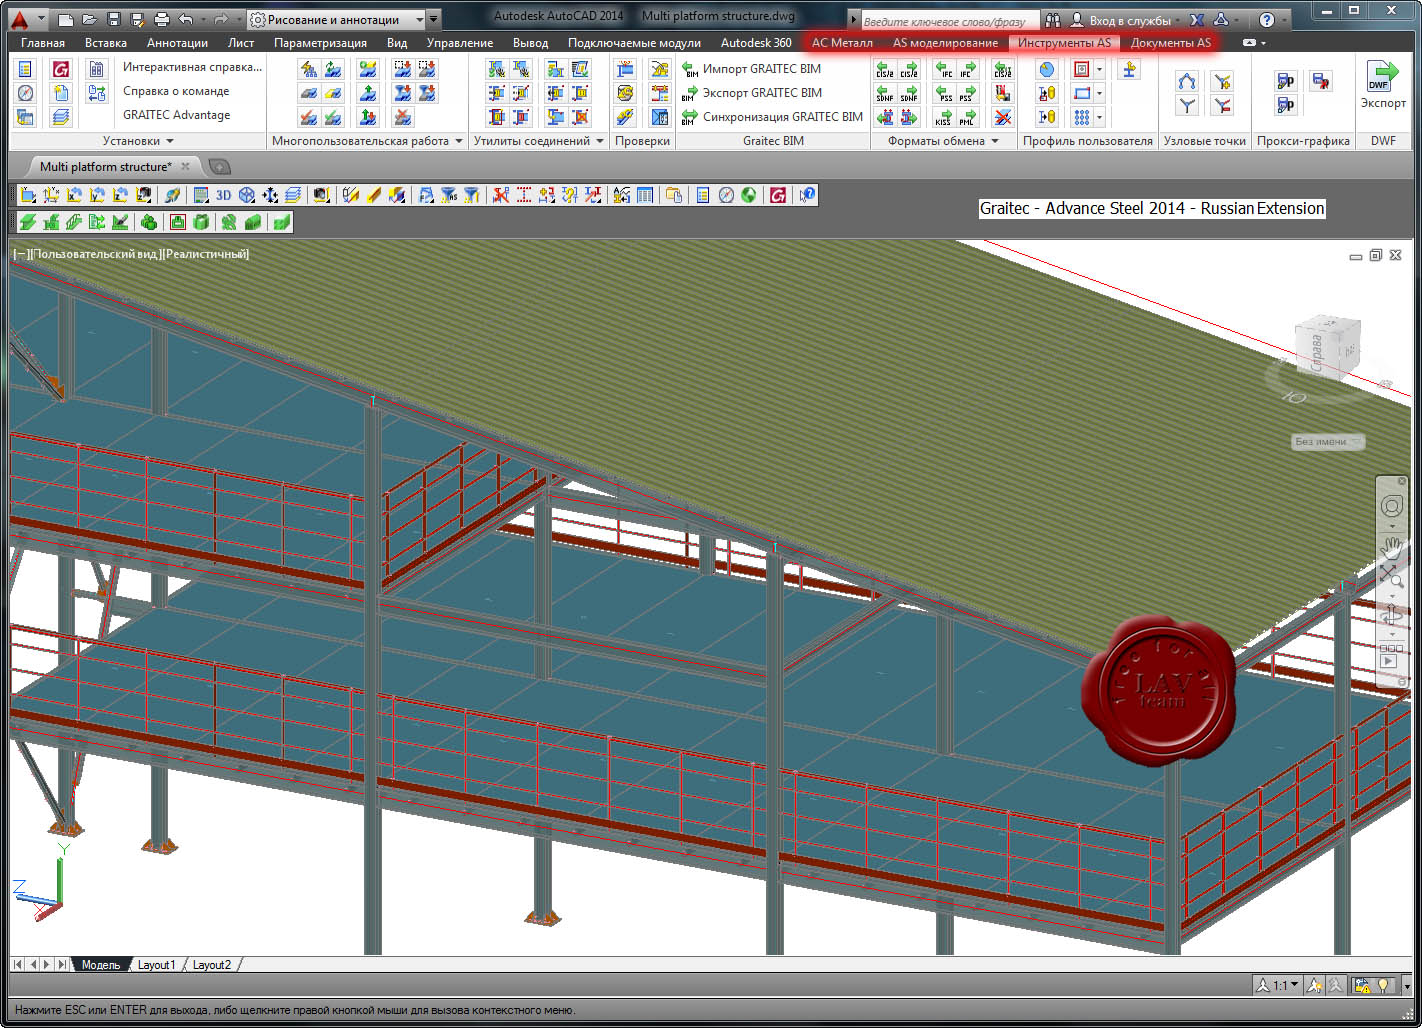Close the Multi platform structure drawing tab
1422x1028 pixels.
[x=185, y=166]
